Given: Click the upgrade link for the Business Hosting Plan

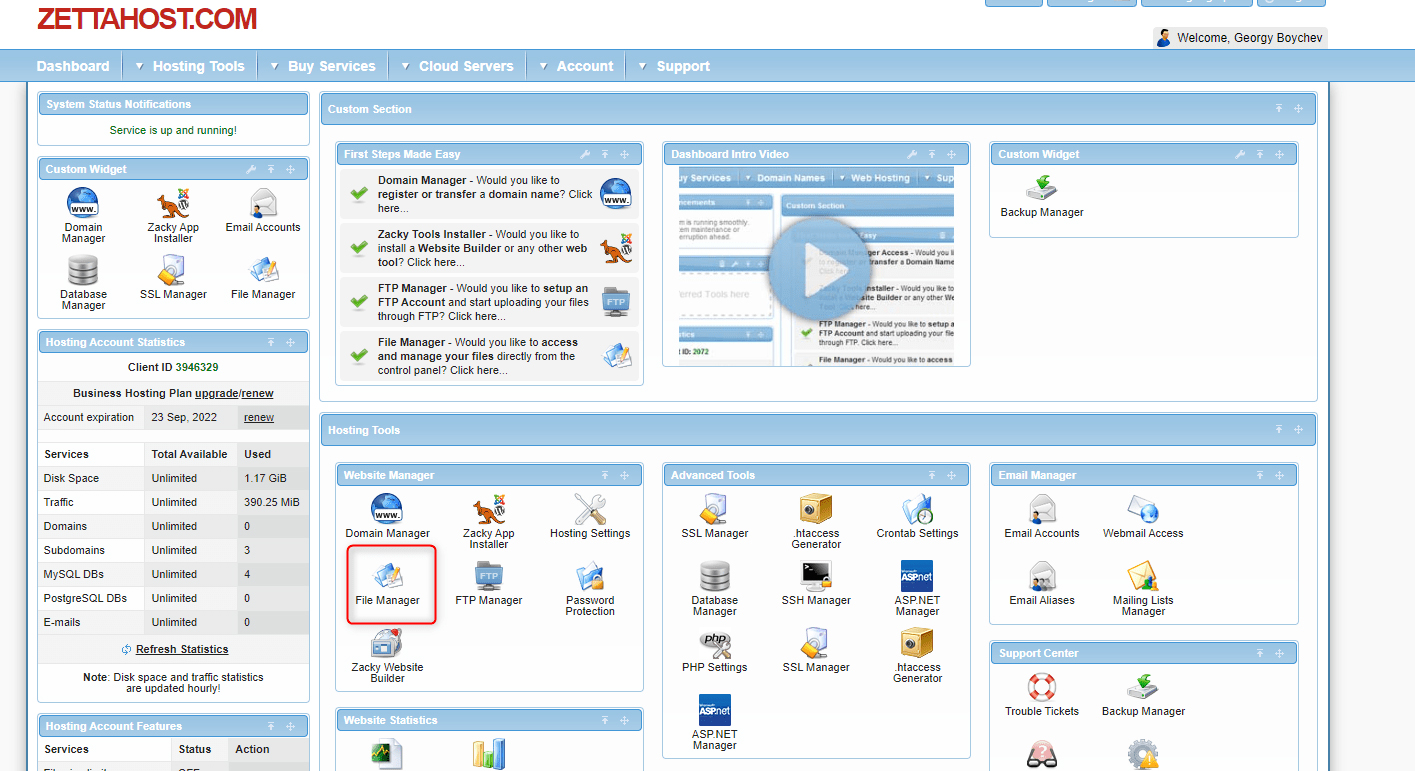Looking at the screenshot, I should point(216,393).
